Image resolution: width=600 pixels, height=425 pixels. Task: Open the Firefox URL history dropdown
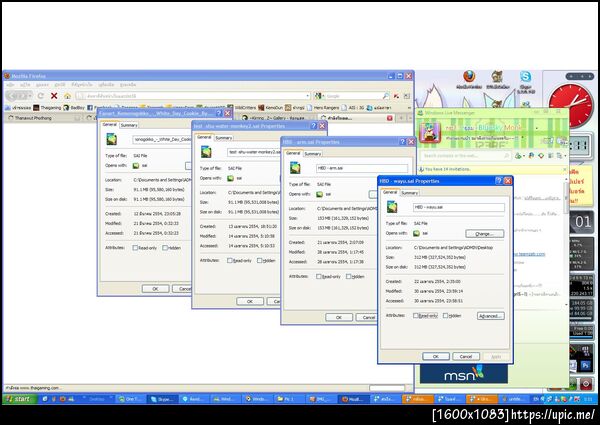[308, 96]
